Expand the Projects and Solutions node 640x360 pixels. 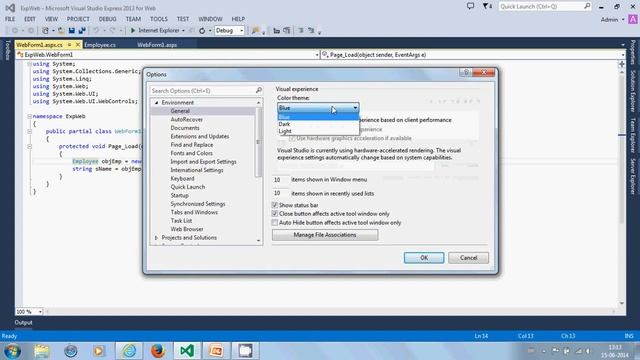pos(156,238)
